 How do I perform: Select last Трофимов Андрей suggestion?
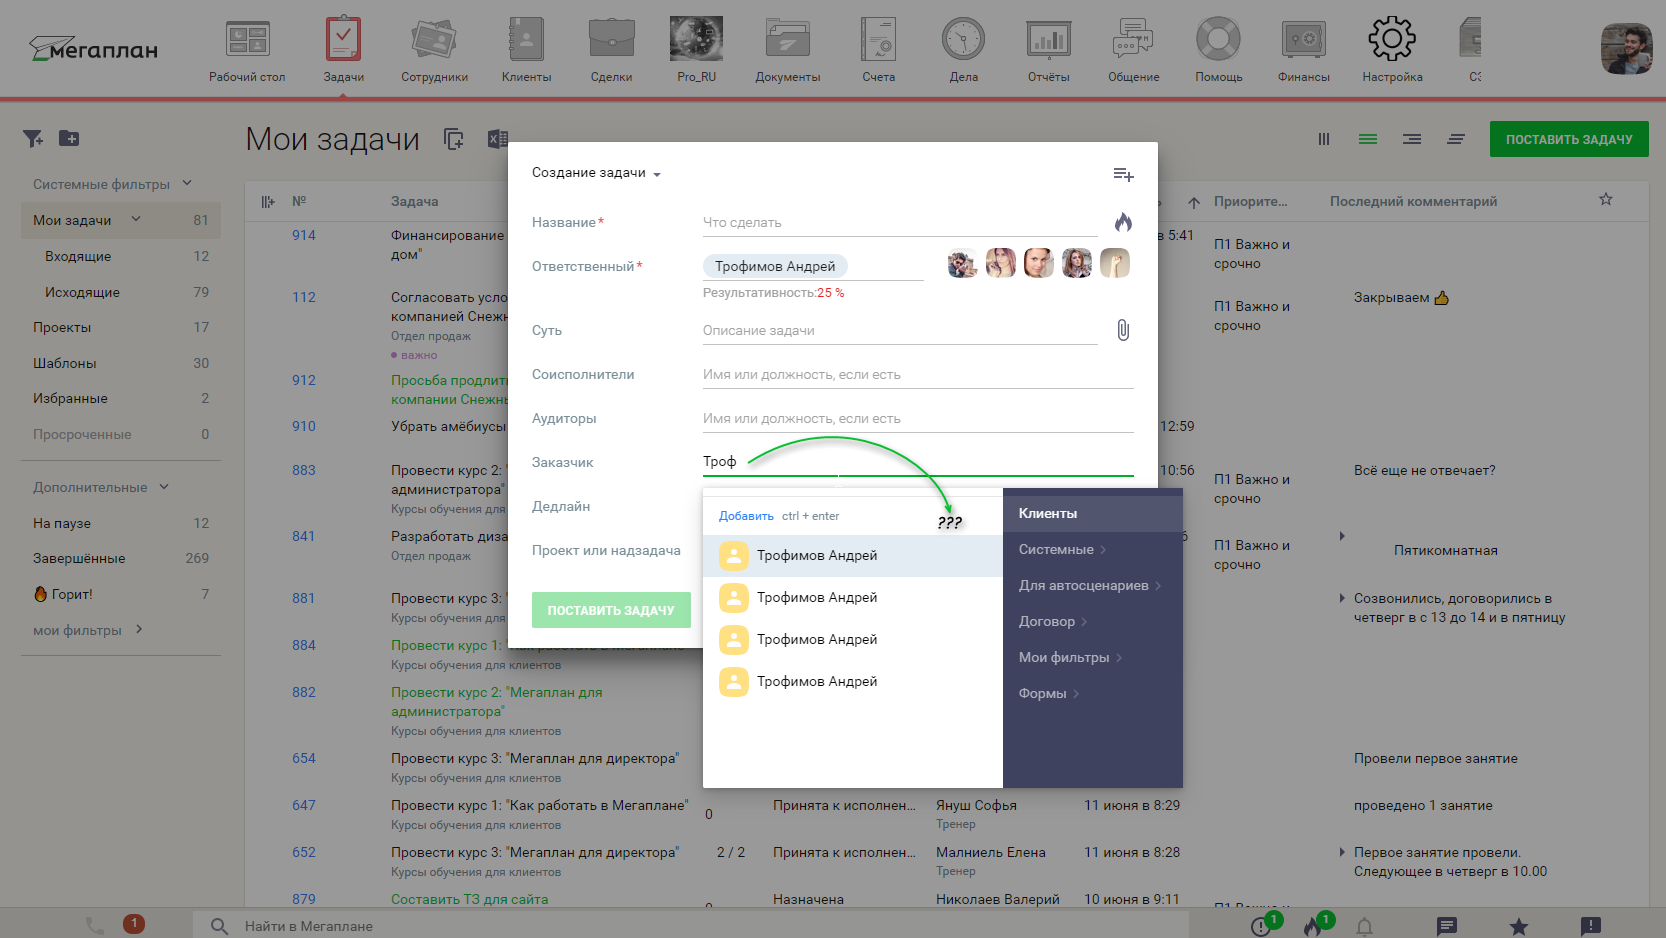click(853, 681)
